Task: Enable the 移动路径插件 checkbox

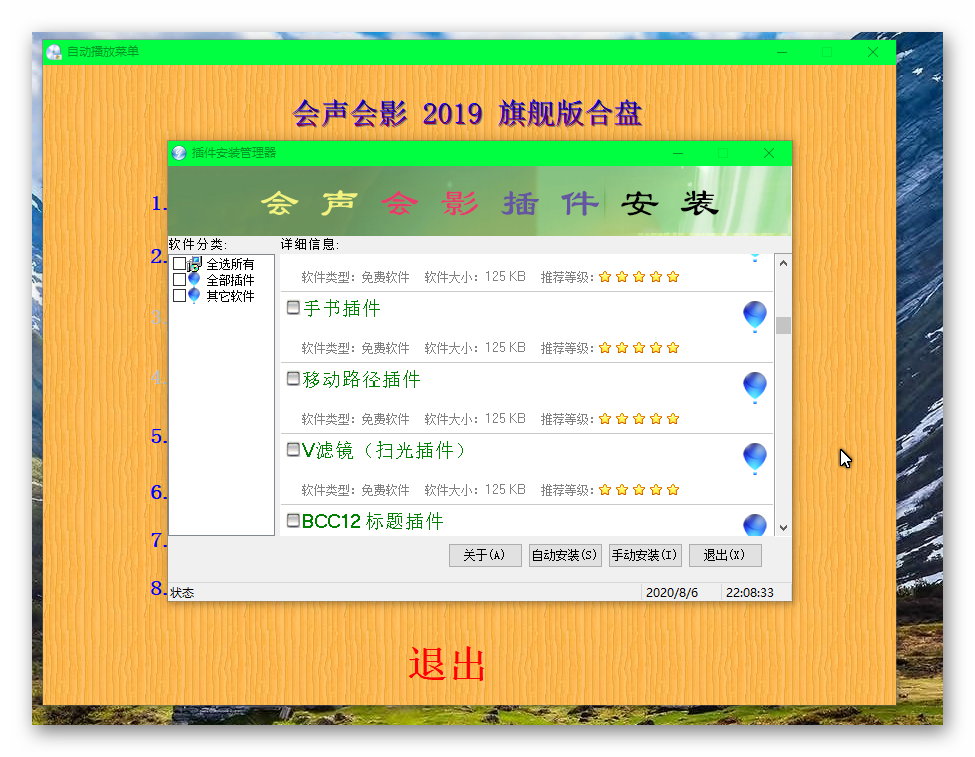Action: pos(293,378)
